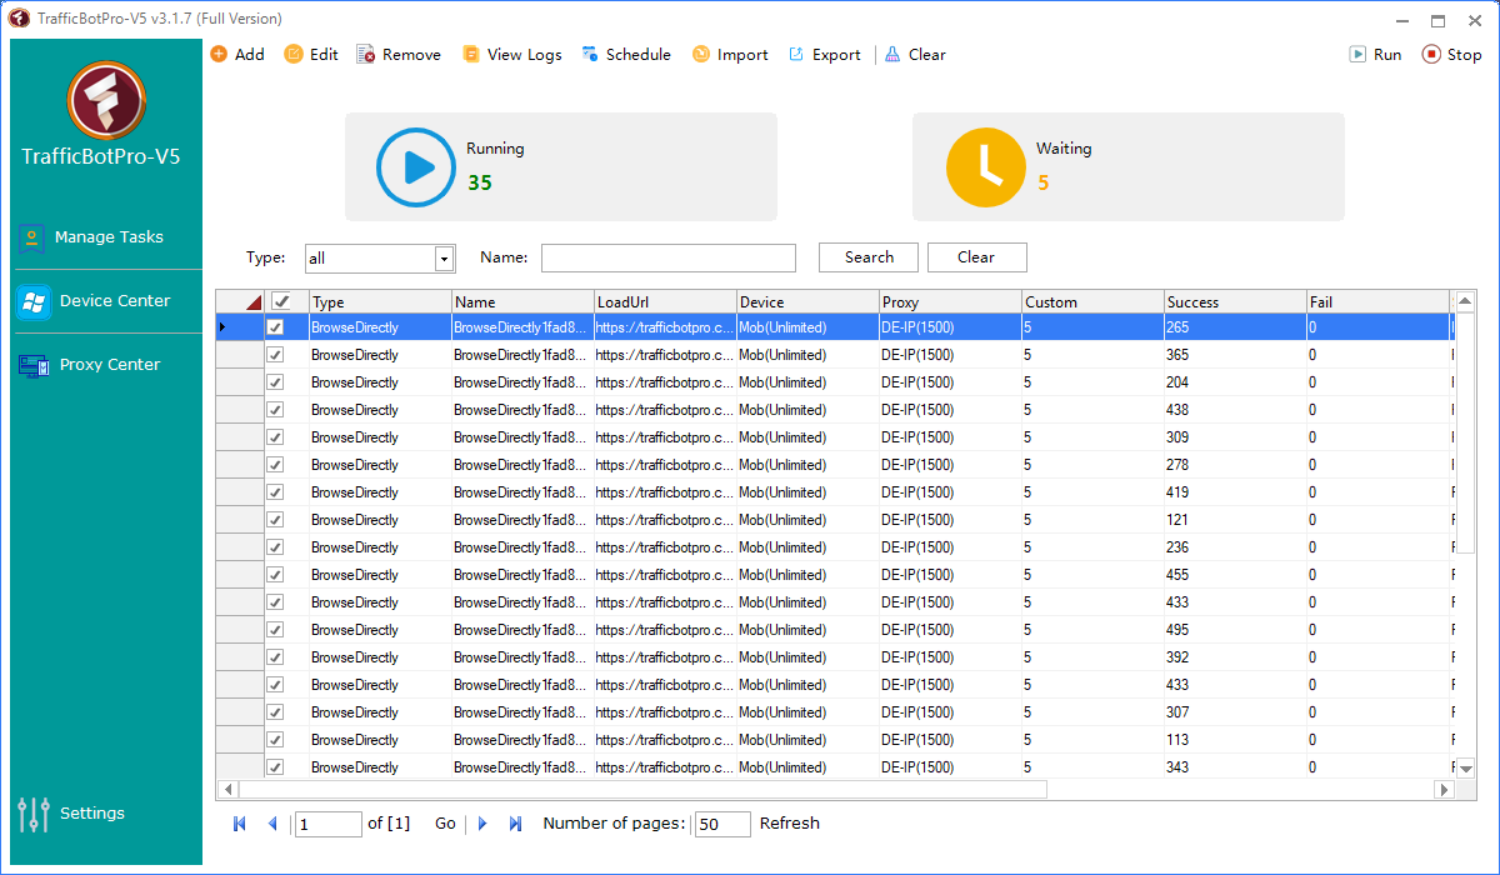Viewport: 1500px width, 875px height.
Task: Go to last page arrow
Action: point(515,823)
